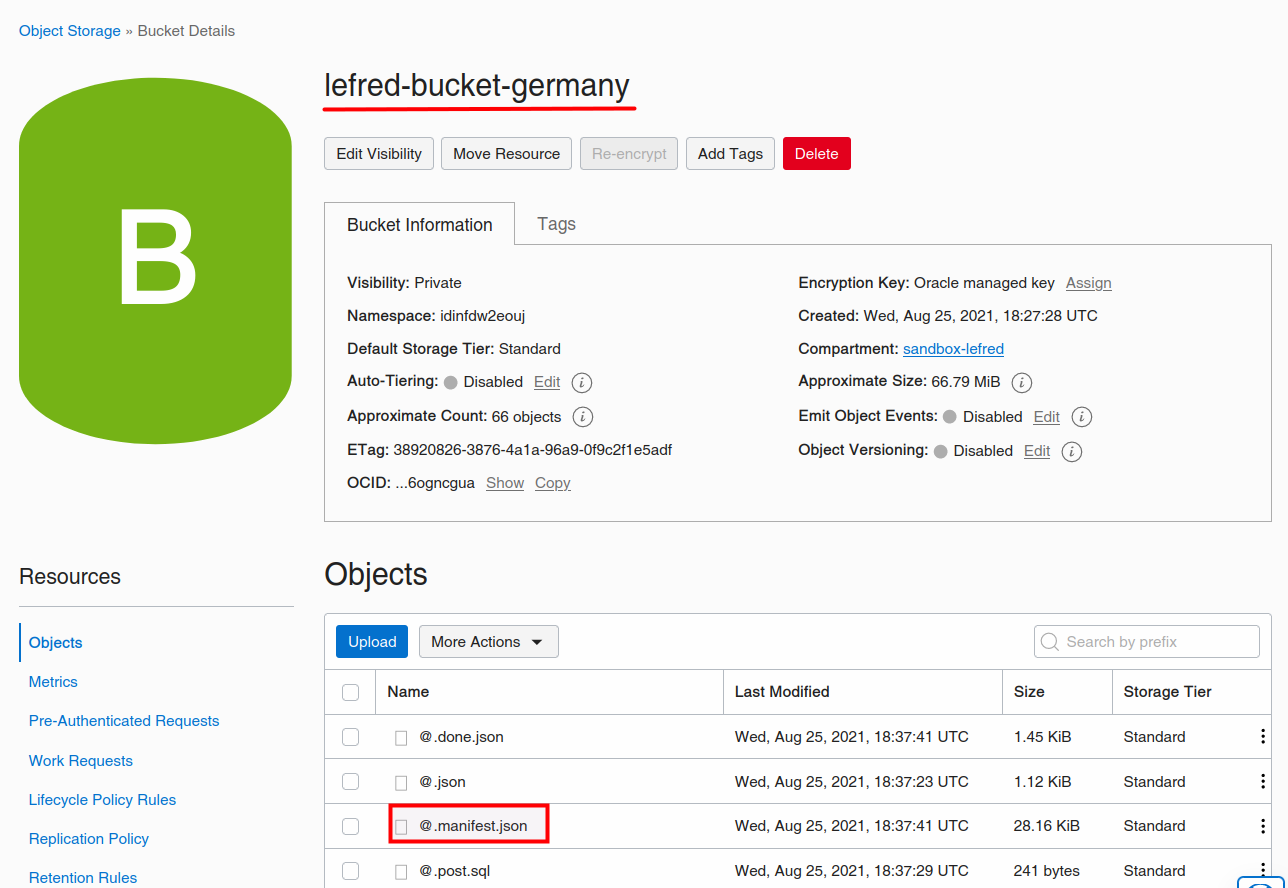Click the 28.16 KiB size cell
This screenshot has width=1288, height=888.
[1046, 826]
